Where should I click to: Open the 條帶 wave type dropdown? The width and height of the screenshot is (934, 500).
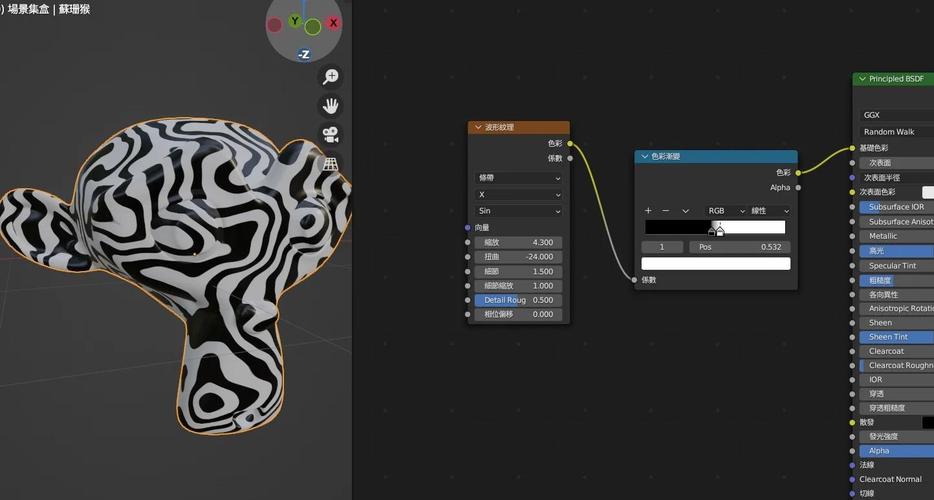coord(519,178)
